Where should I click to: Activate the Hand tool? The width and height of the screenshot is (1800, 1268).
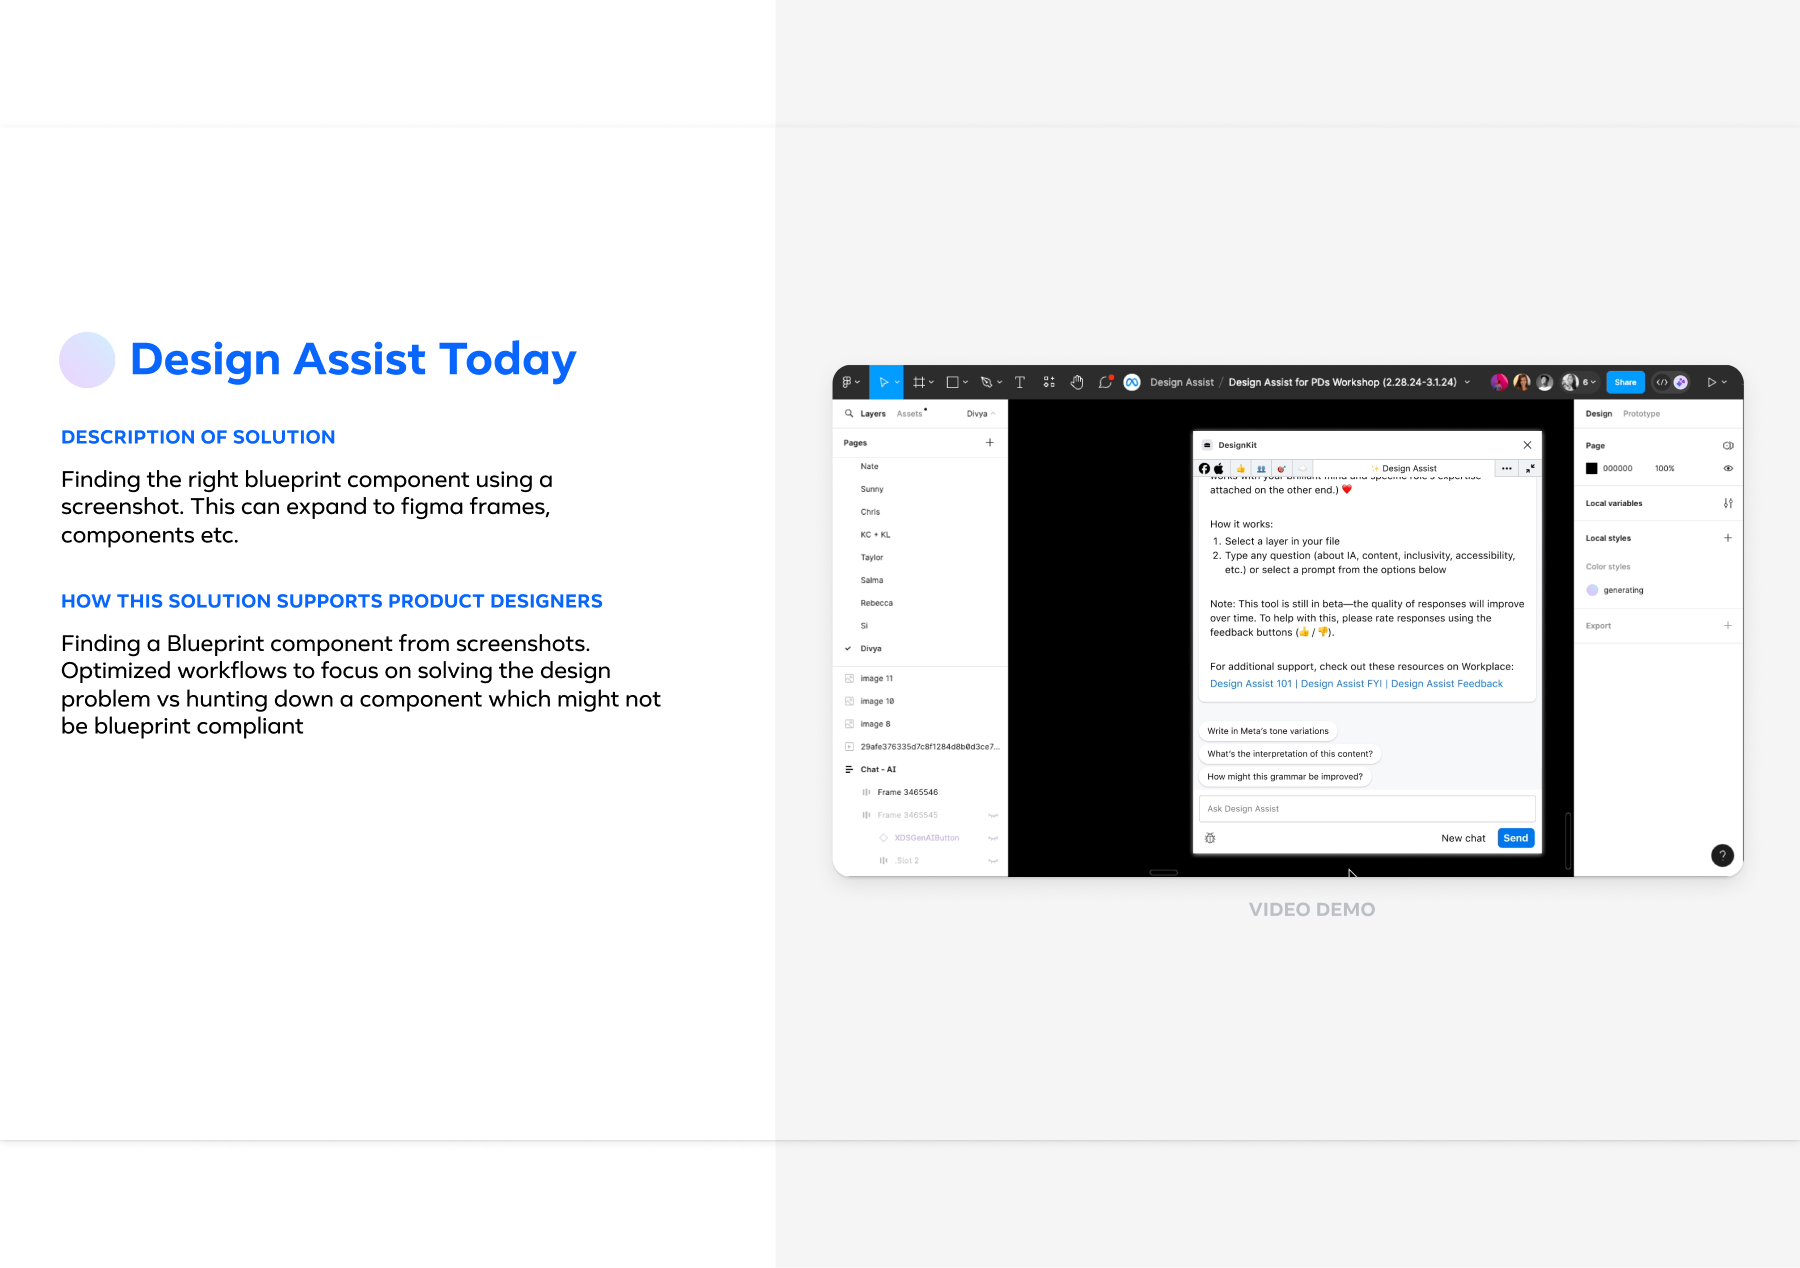[x=1077, y=382]
